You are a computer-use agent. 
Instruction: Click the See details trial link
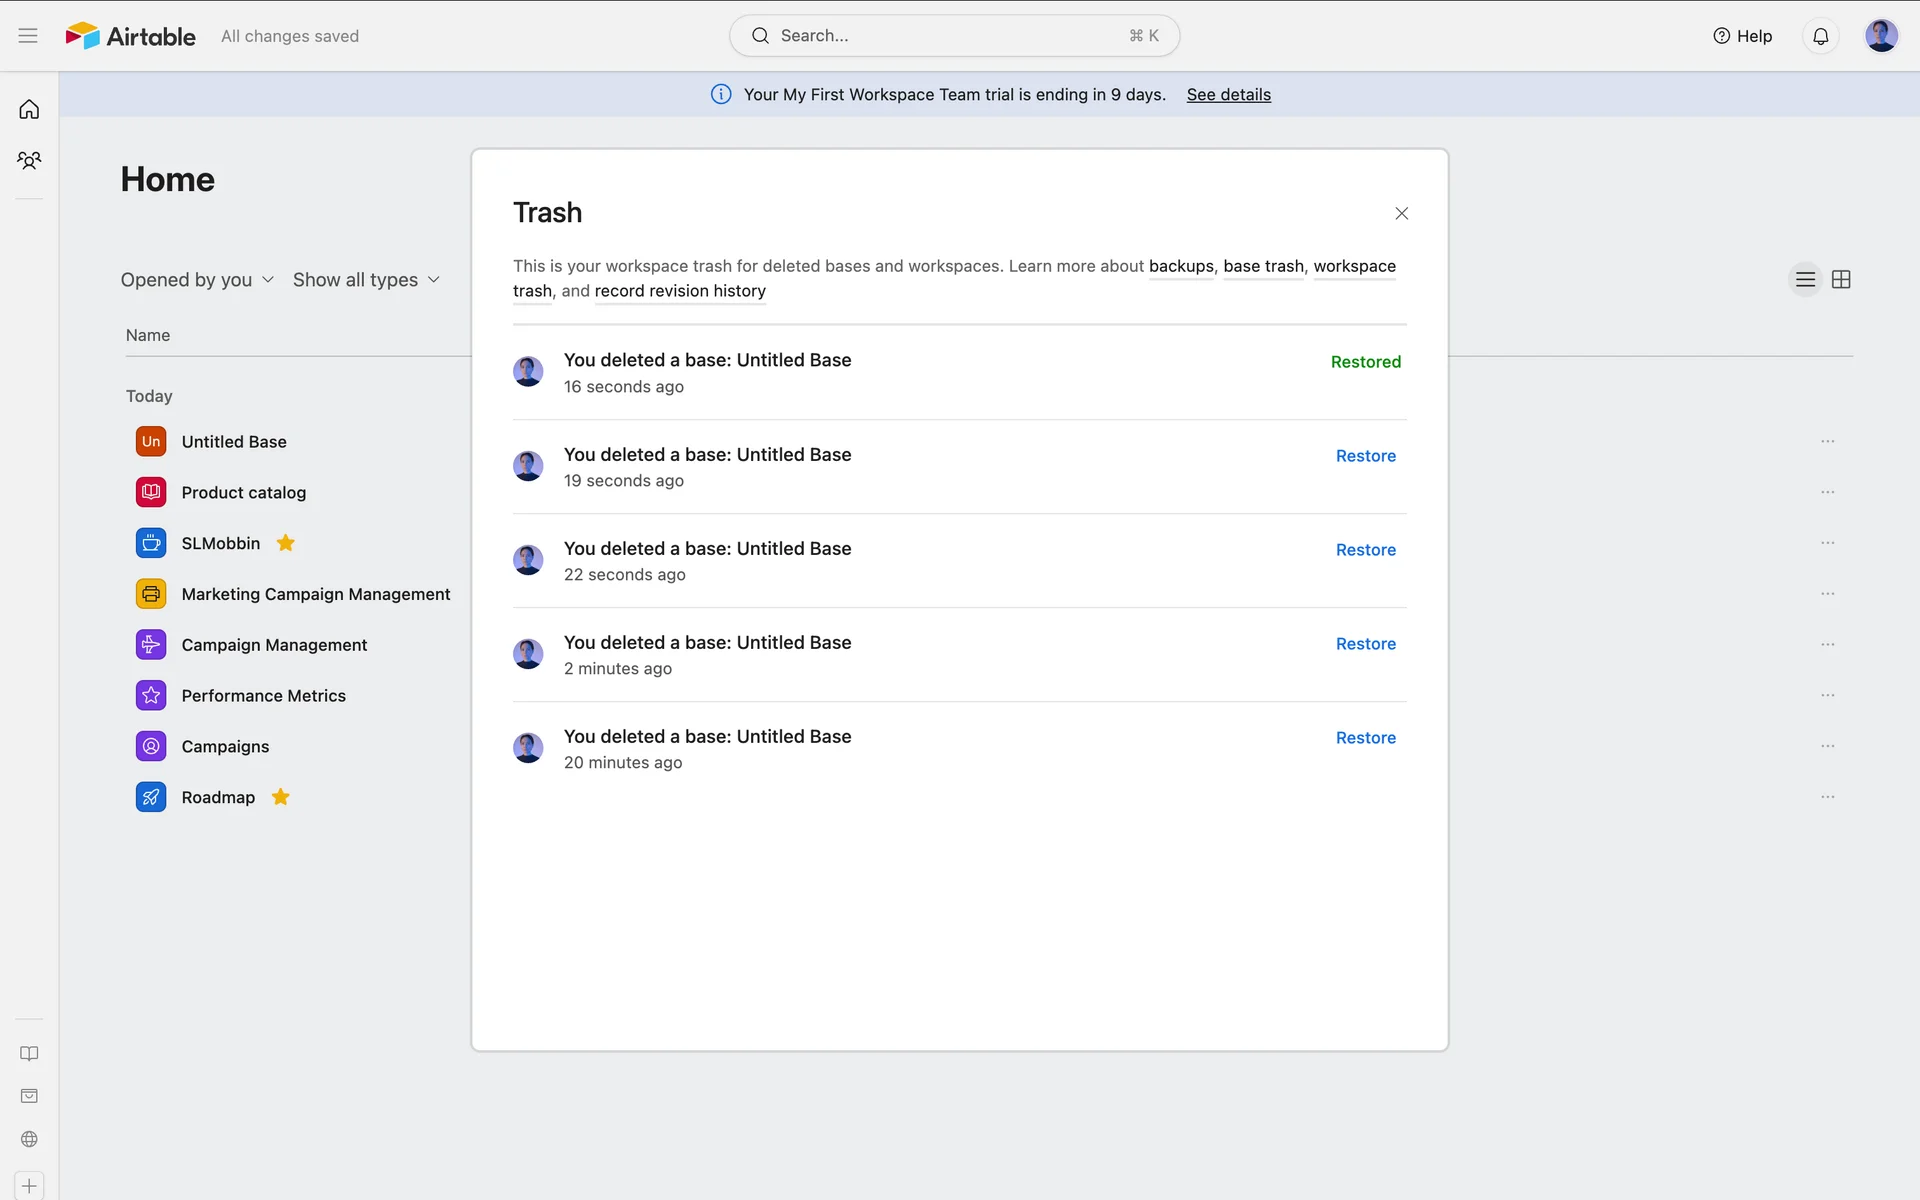pos(1228,95)
